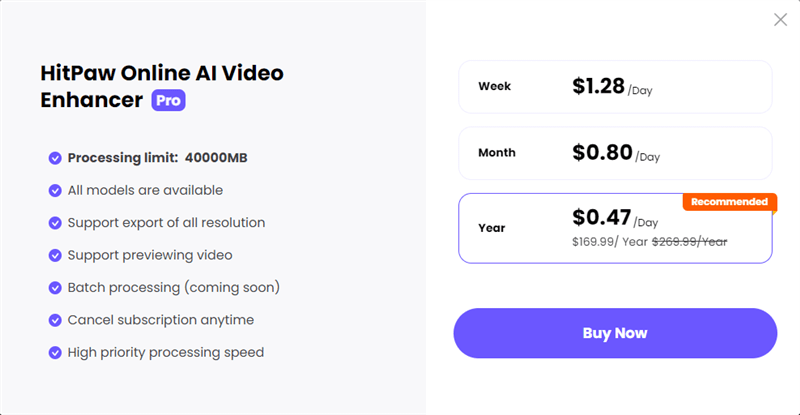Click the Buy Now button
The height and width of the screenshot is (415, 800).
click(x=615, y=333)
